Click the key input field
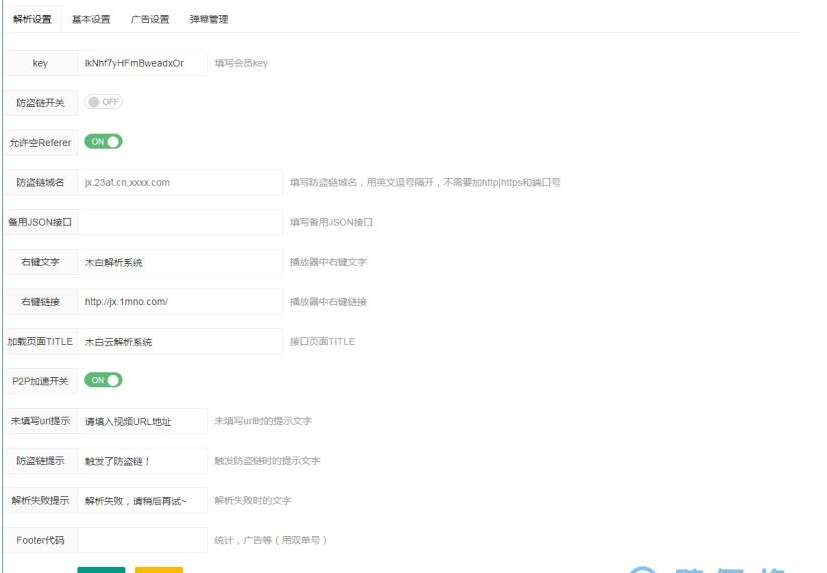Viewport: 827px width, 573px height. [143, 63]
